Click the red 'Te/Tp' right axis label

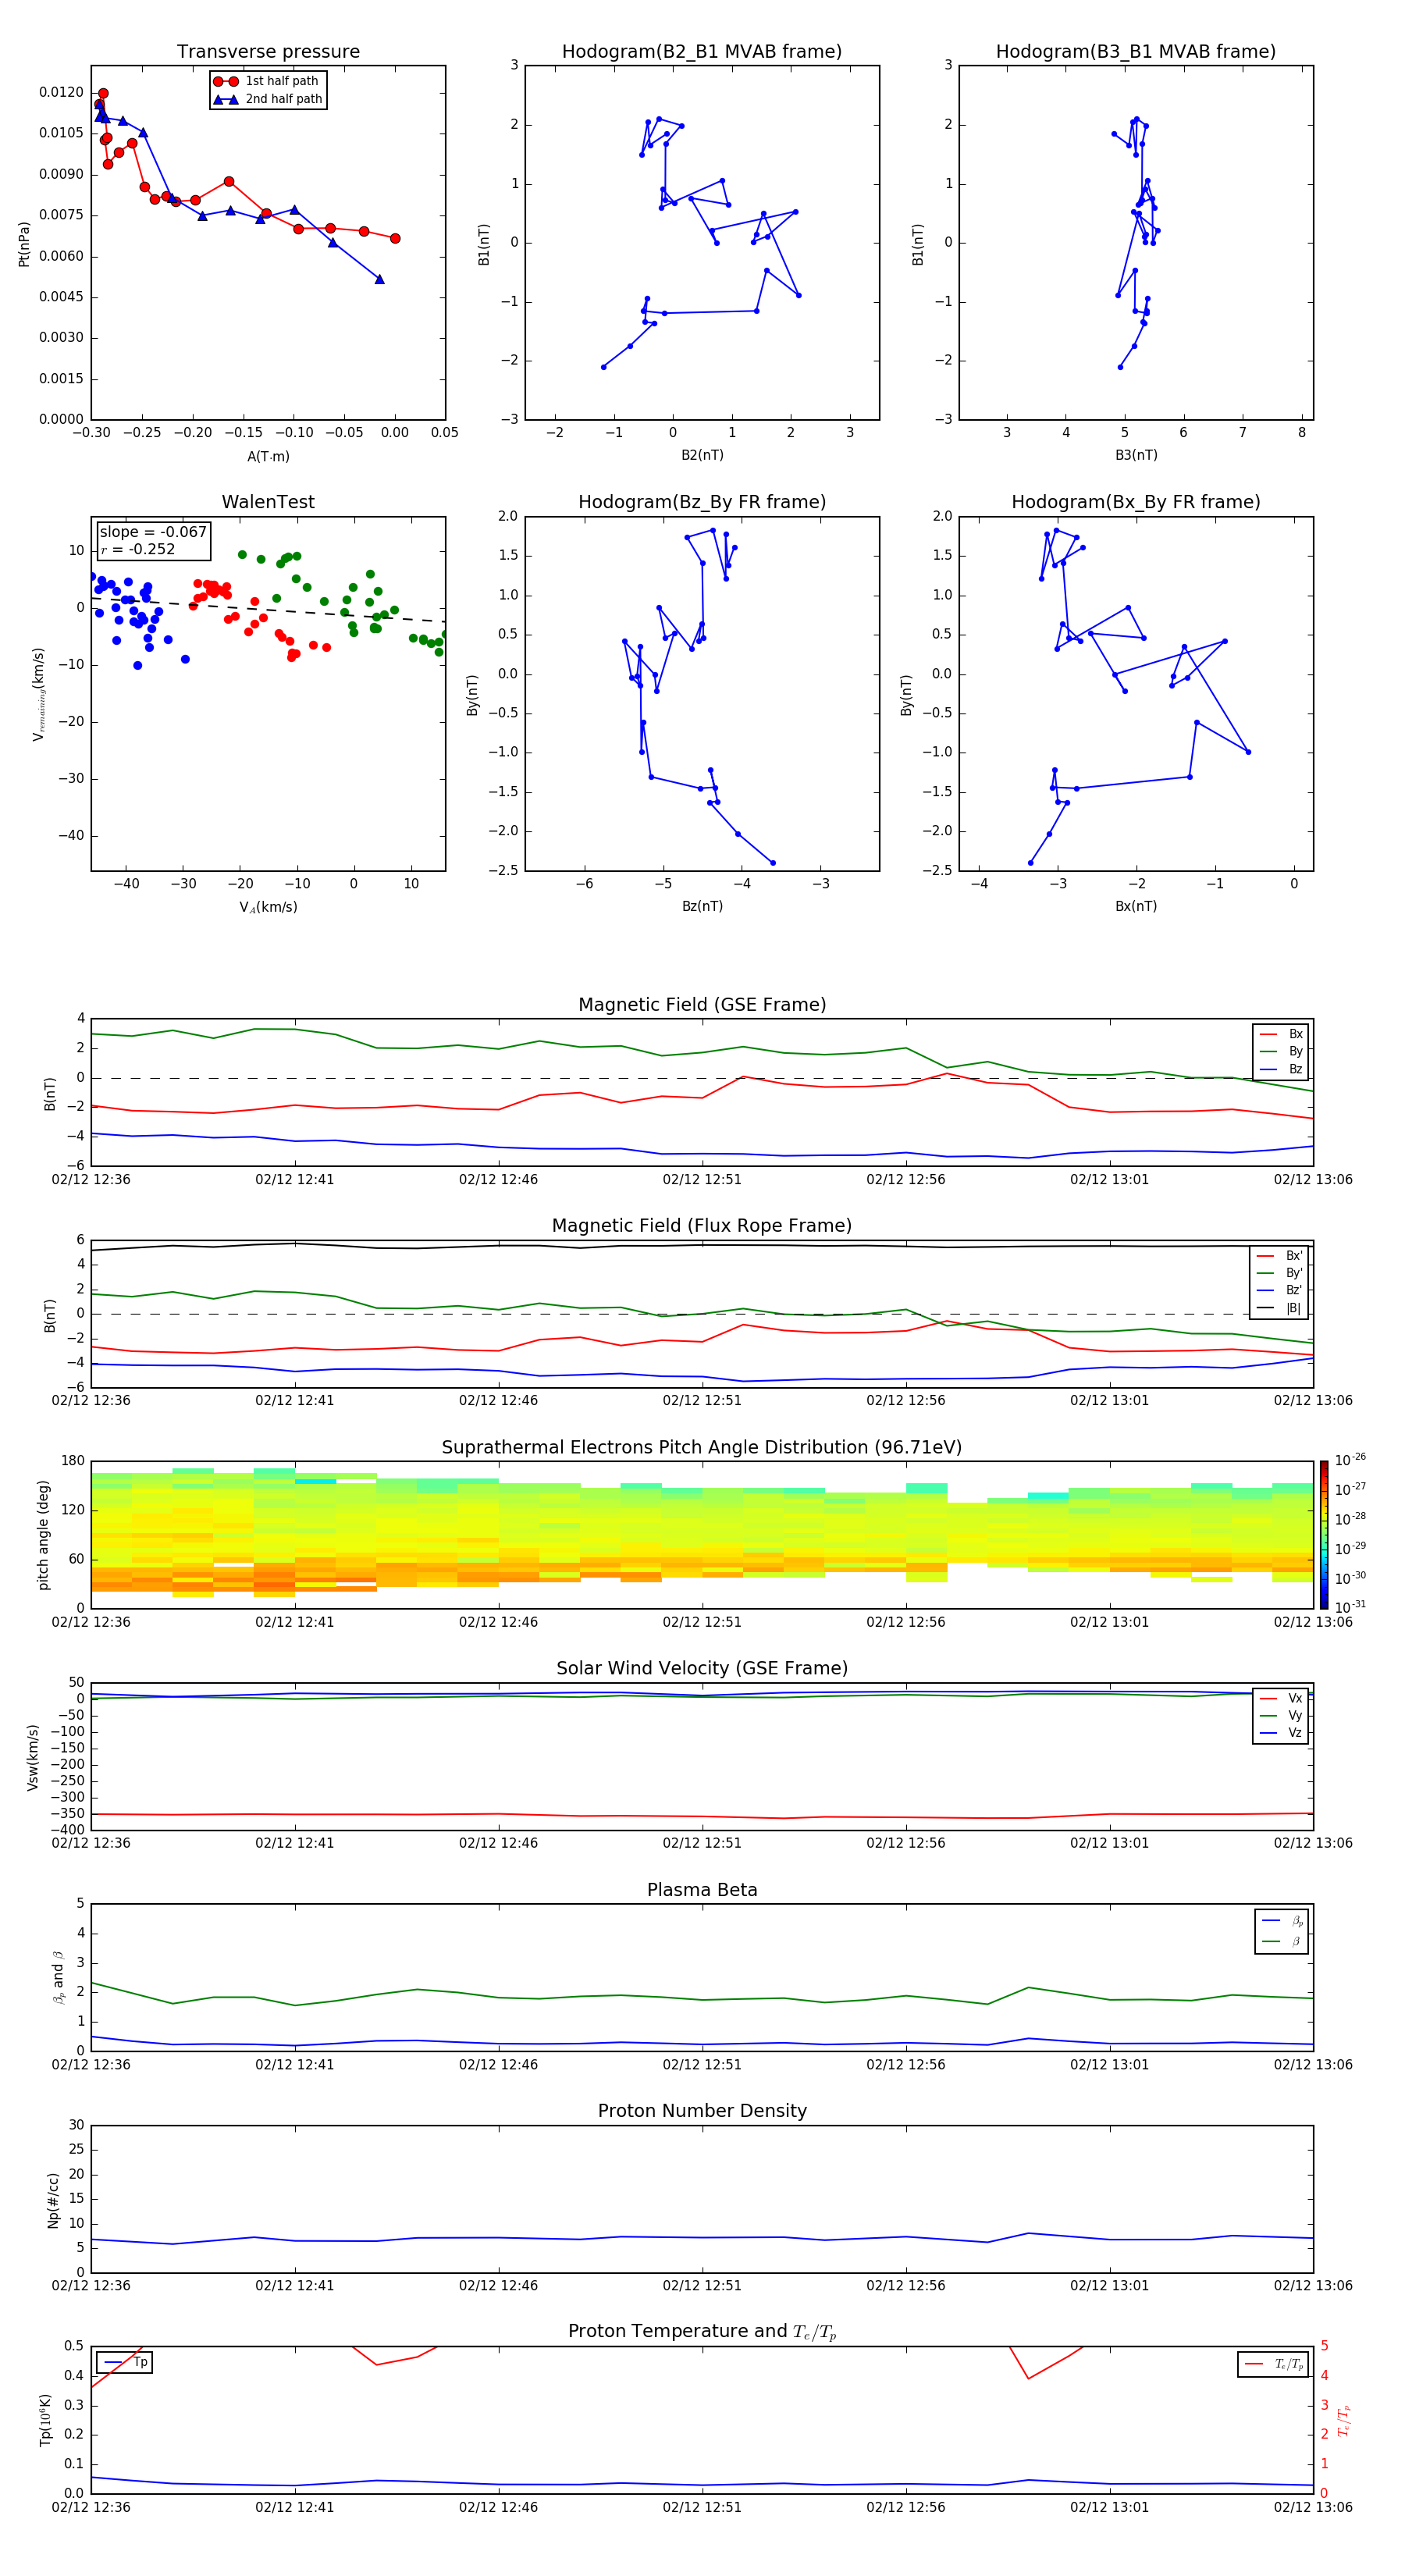tap(1344, 2420)
